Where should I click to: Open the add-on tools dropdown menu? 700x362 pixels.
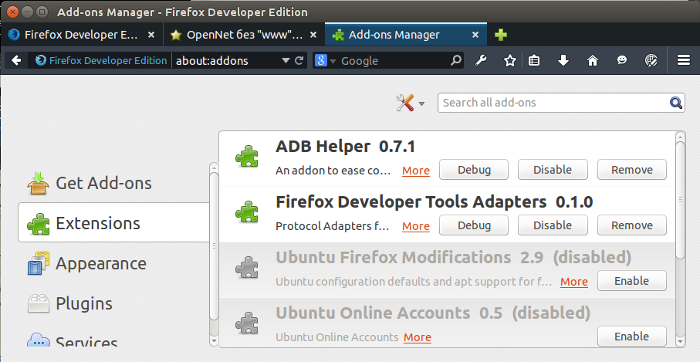(410, 103)
